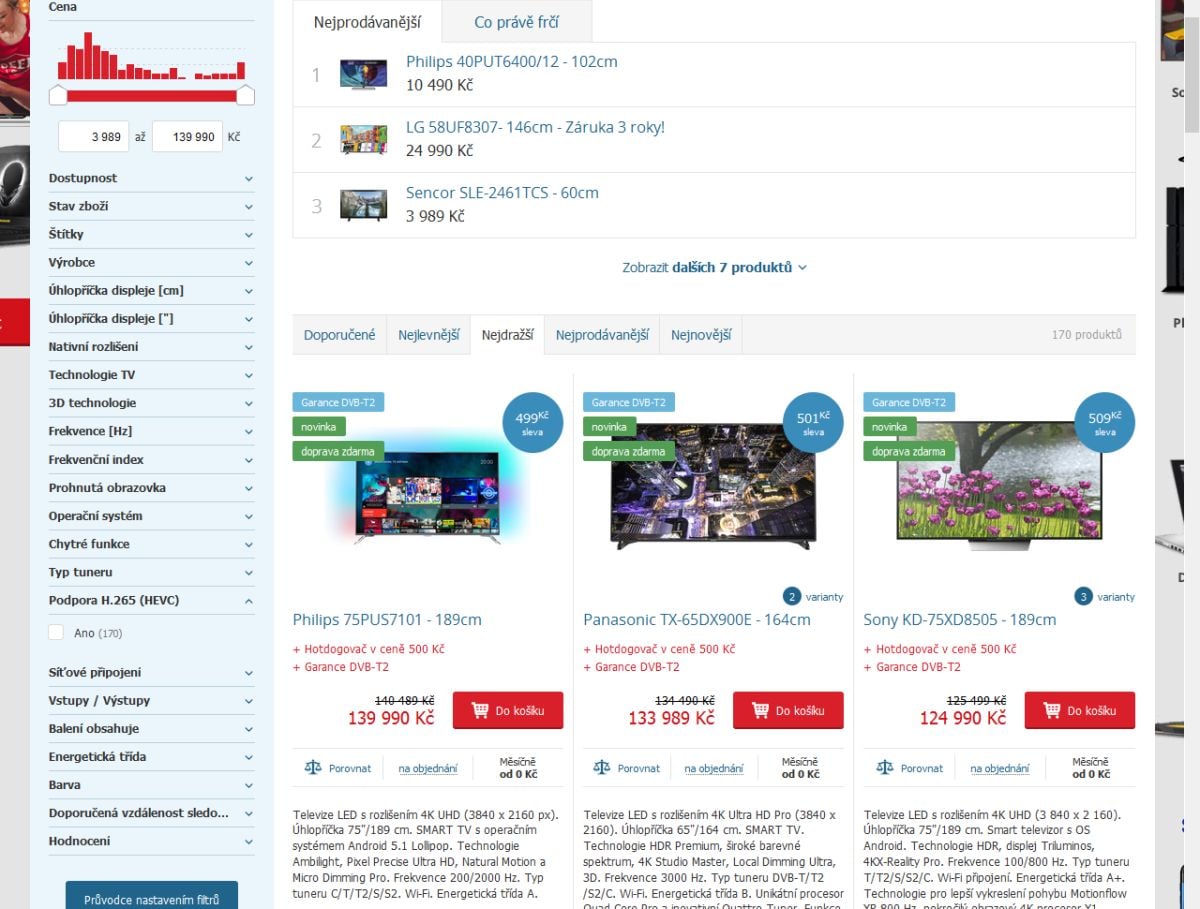
Task: Expand the Úhlopříčka displeje [cm] filter
Action: pos(151,291)
